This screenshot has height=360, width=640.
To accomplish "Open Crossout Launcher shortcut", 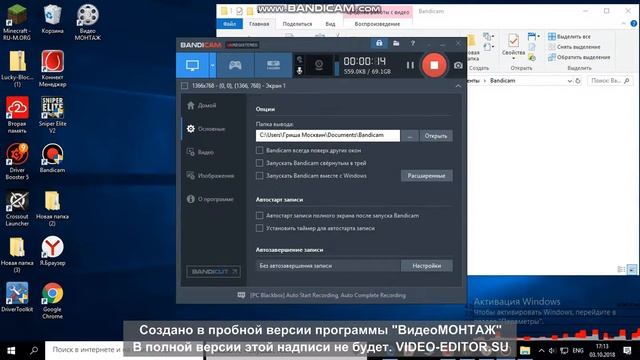I will 17,208.
